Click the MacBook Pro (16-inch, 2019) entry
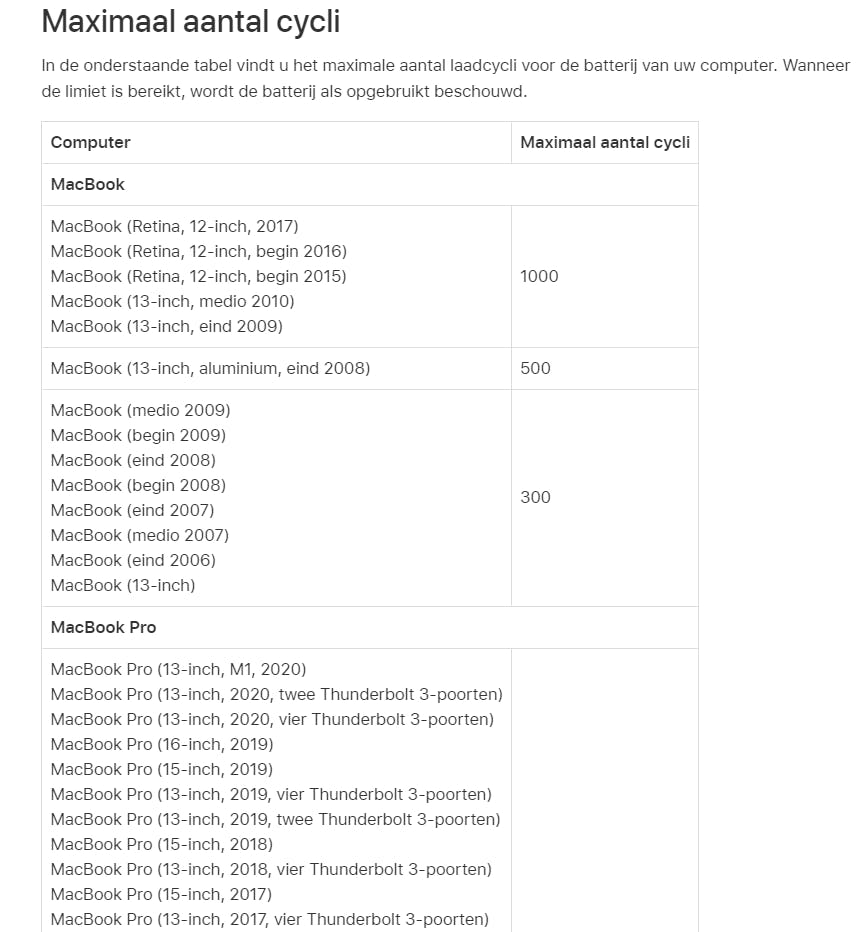Image resolution: width=867 pixels, height=932 pixels. click(x=161, y=744)
